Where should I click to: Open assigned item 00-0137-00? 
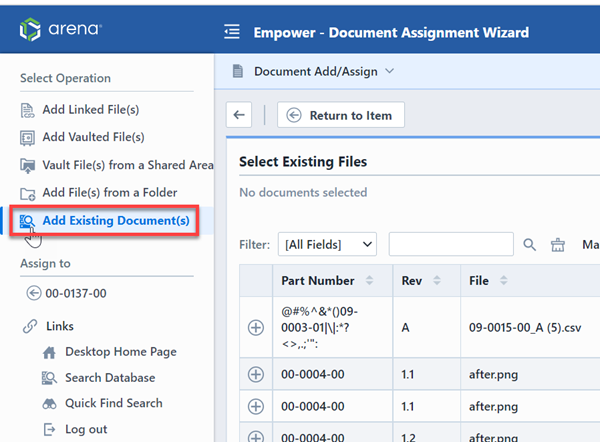76,294
